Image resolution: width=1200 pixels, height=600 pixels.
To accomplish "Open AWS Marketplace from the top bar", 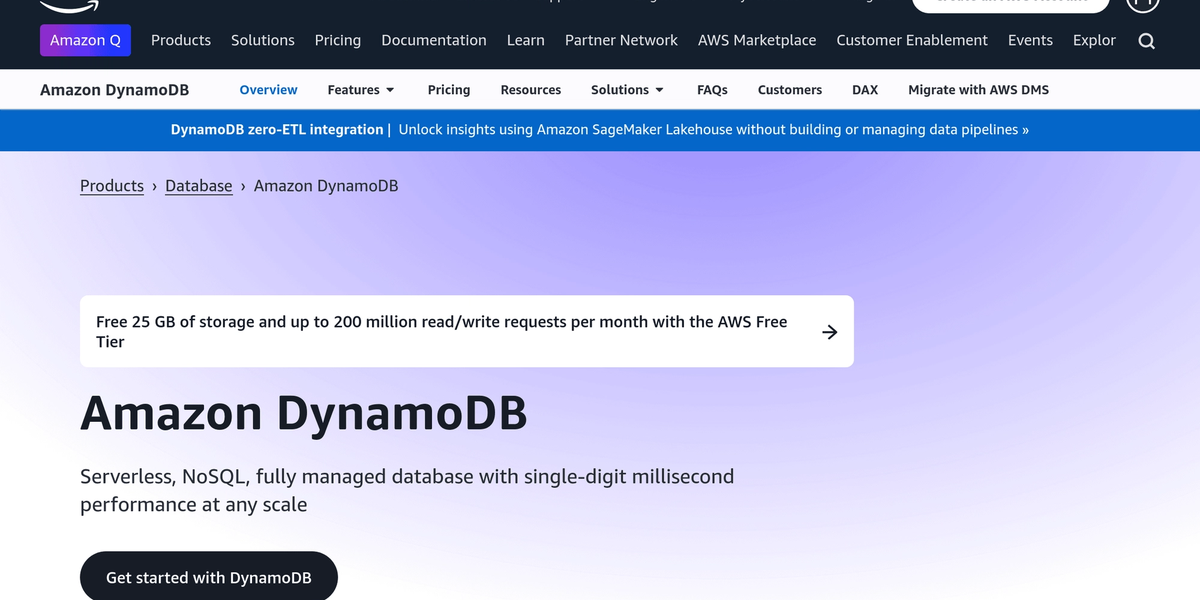I will coord(757,40).
